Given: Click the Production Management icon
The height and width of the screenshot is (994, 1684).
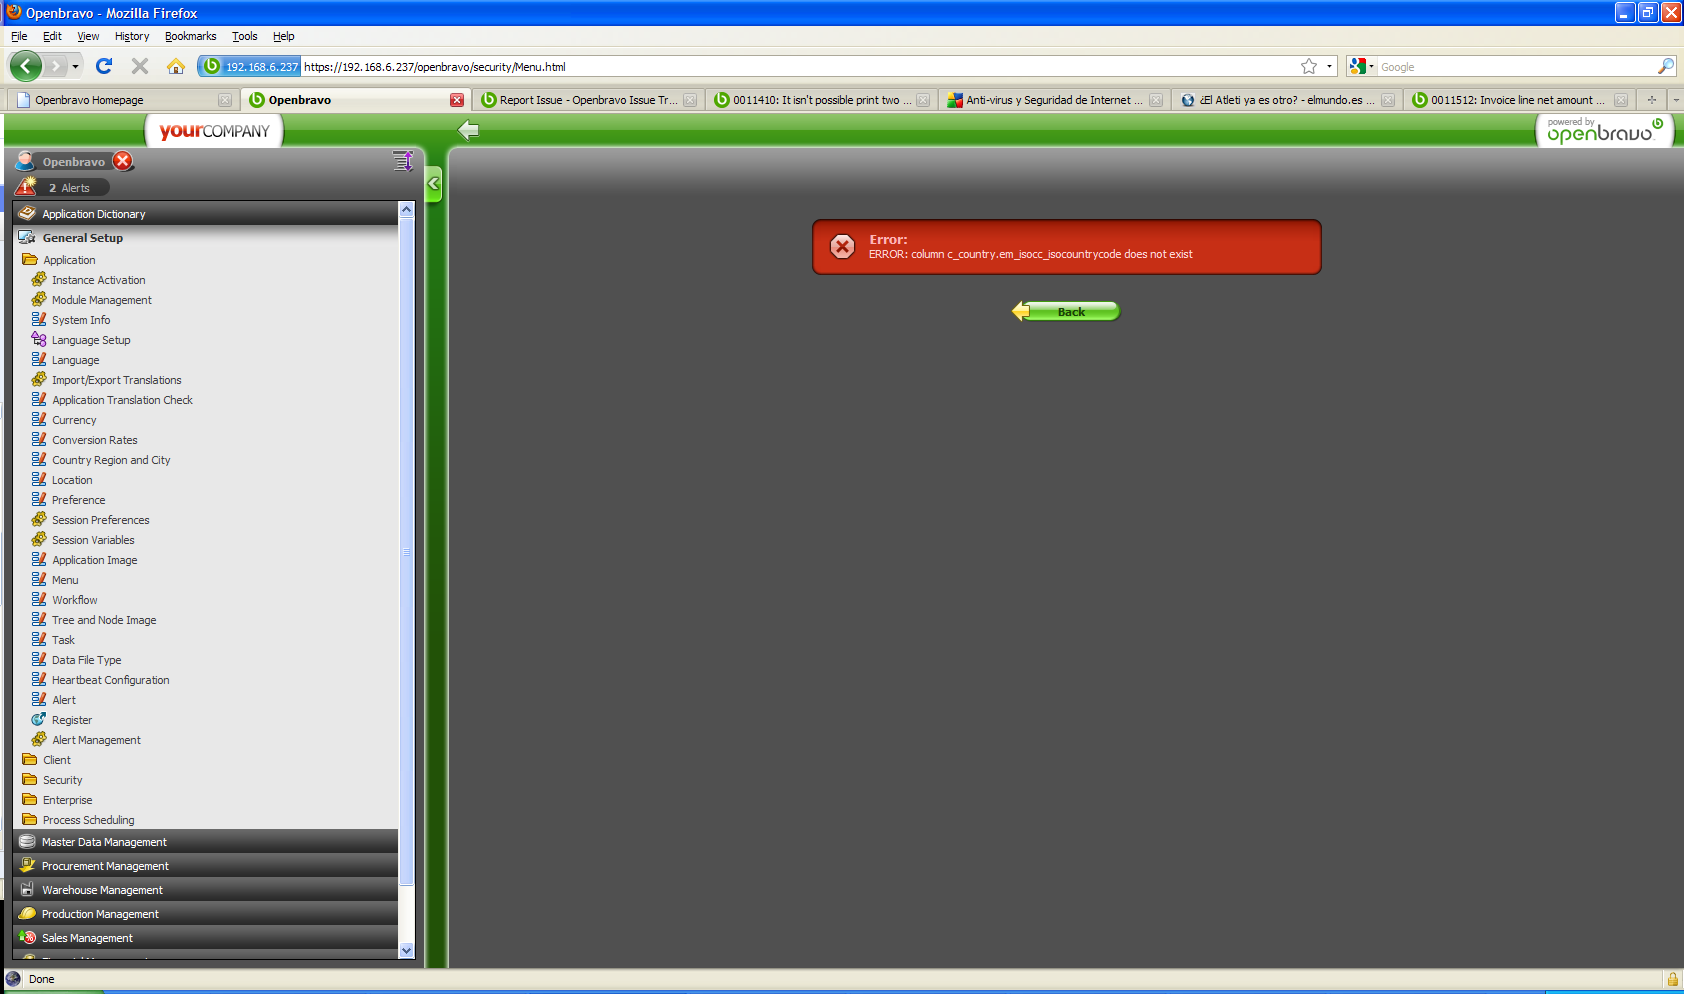Looking at the screenshot, I should [x=27, y=913].
